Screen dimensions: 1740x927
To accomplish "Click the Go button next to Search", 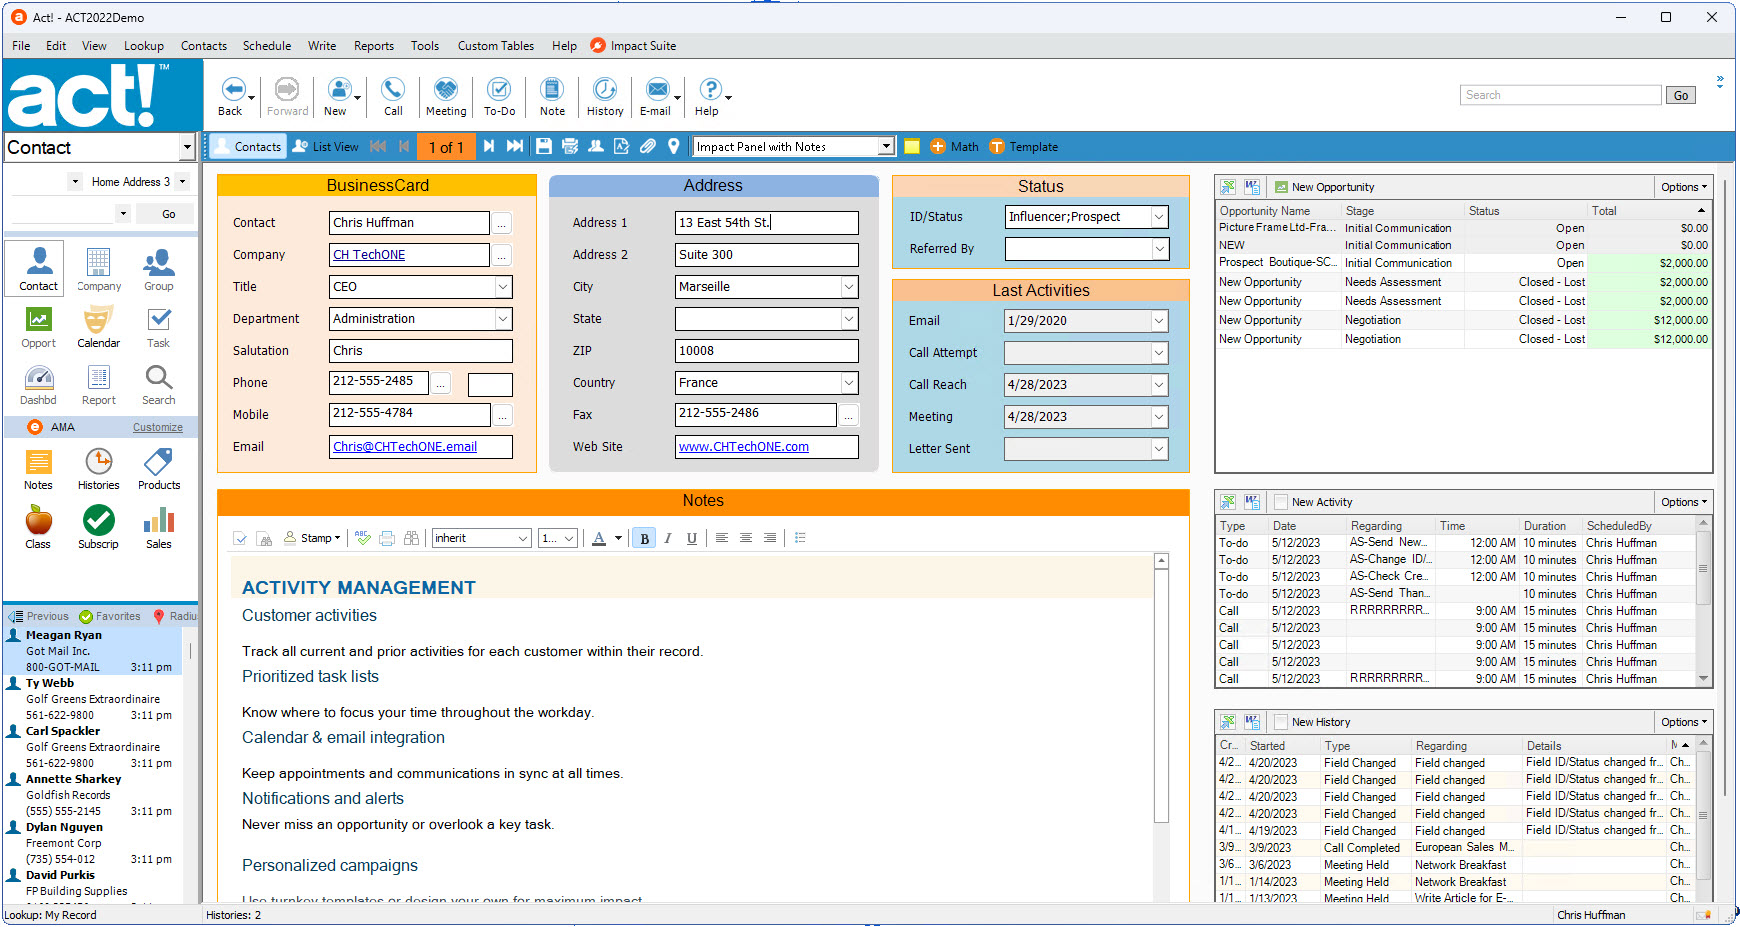I will tap(1680, 96).
